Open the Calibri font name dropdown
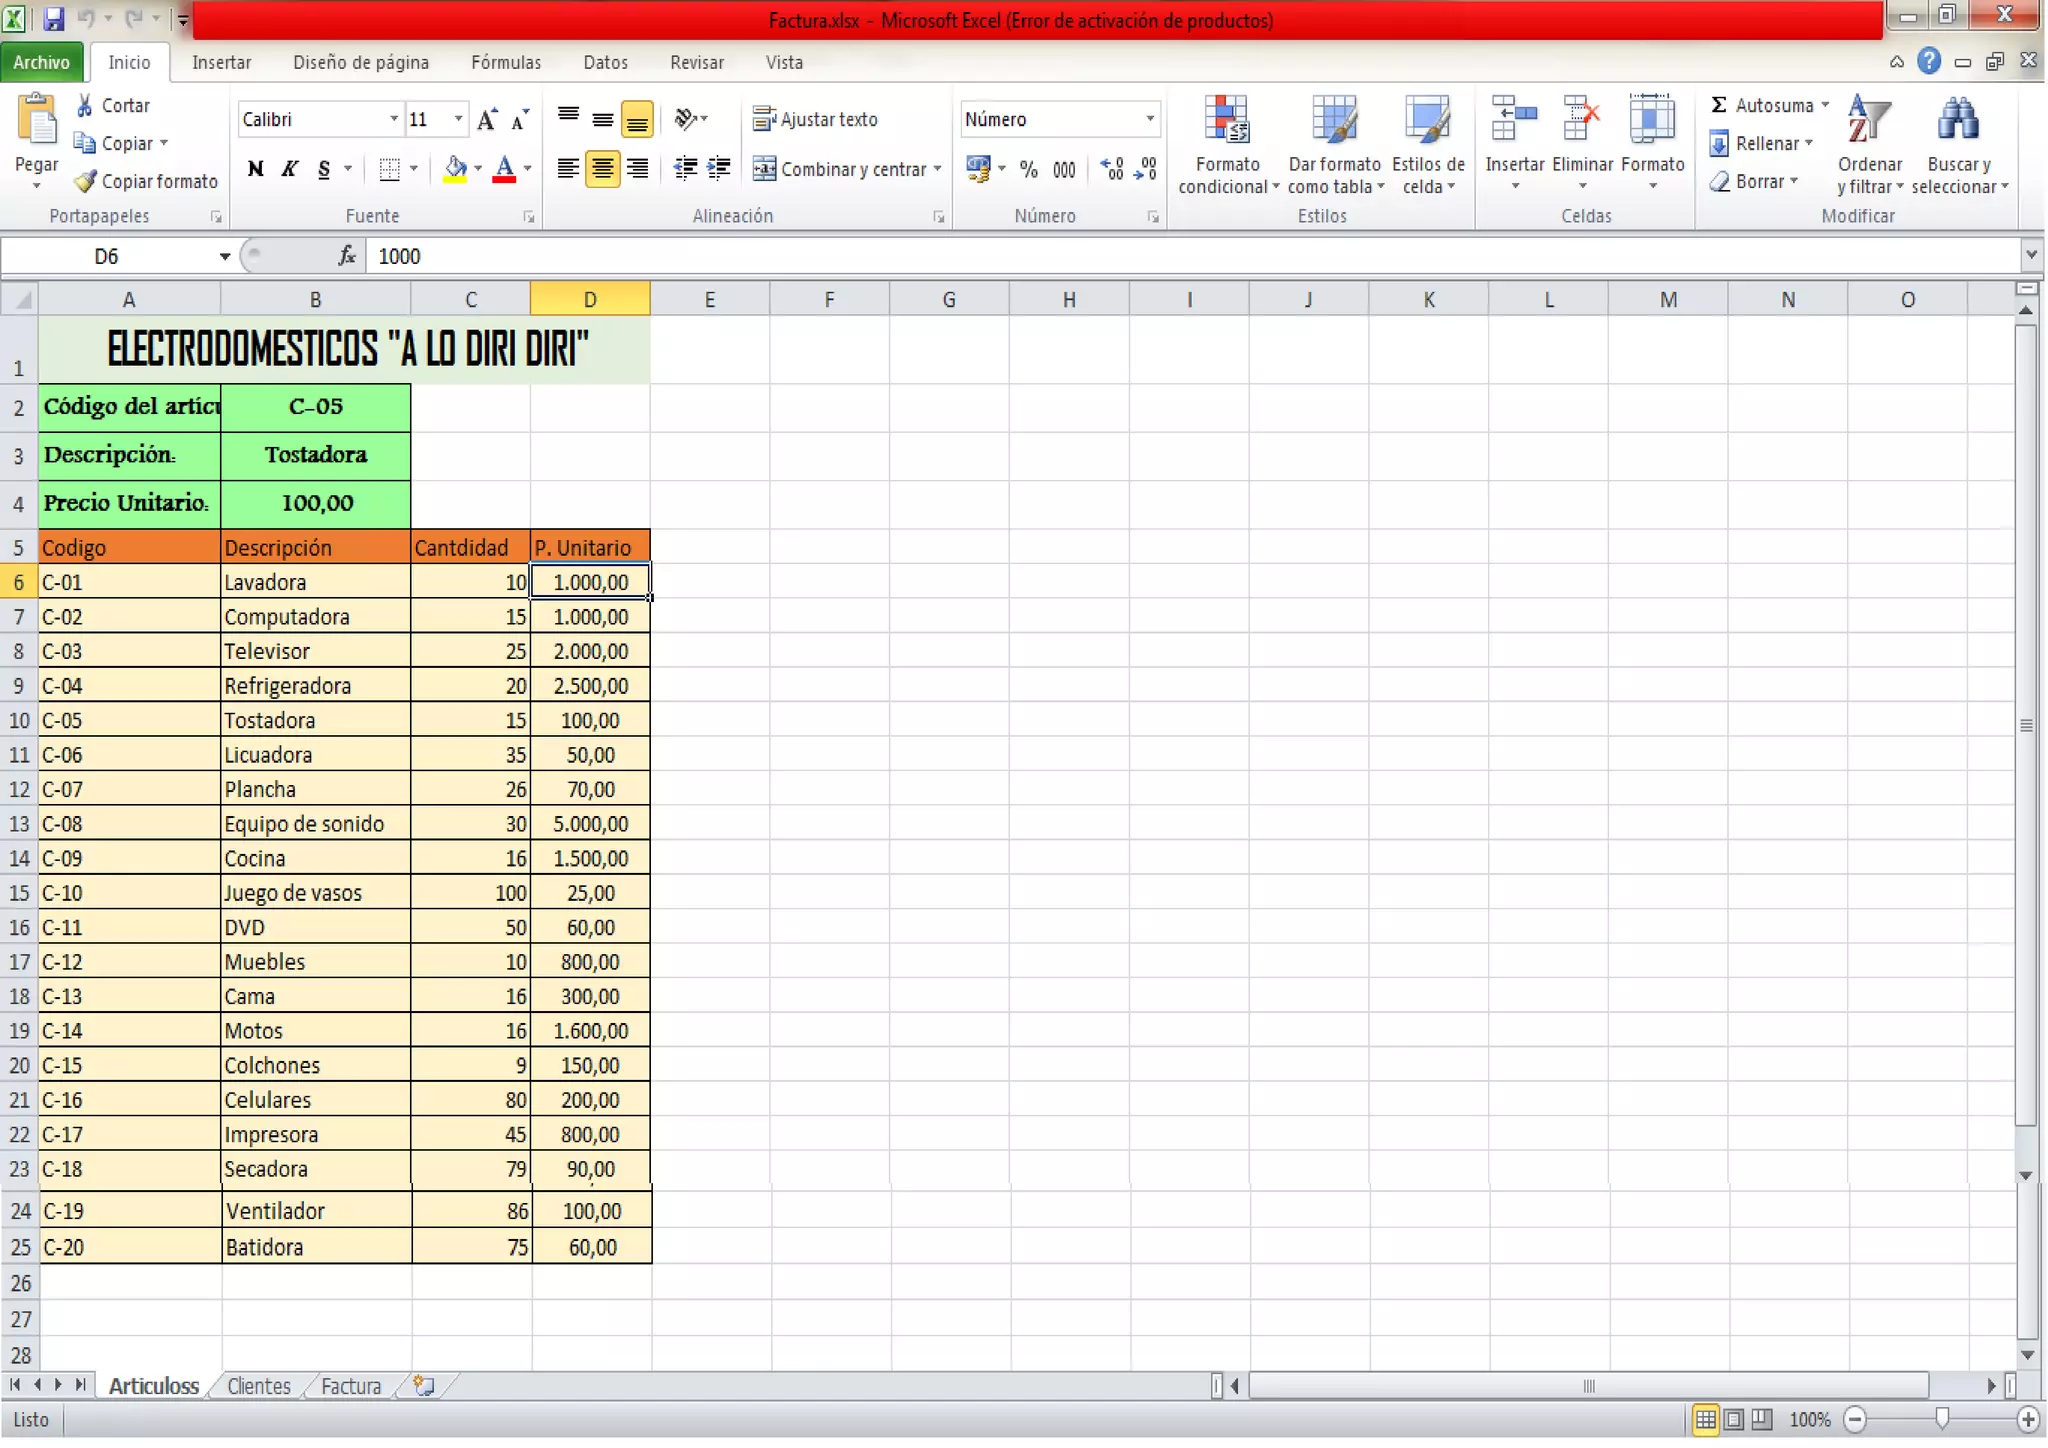Image resolution: width=2048 pixels, height=1448 pixels. coord(393,120)
